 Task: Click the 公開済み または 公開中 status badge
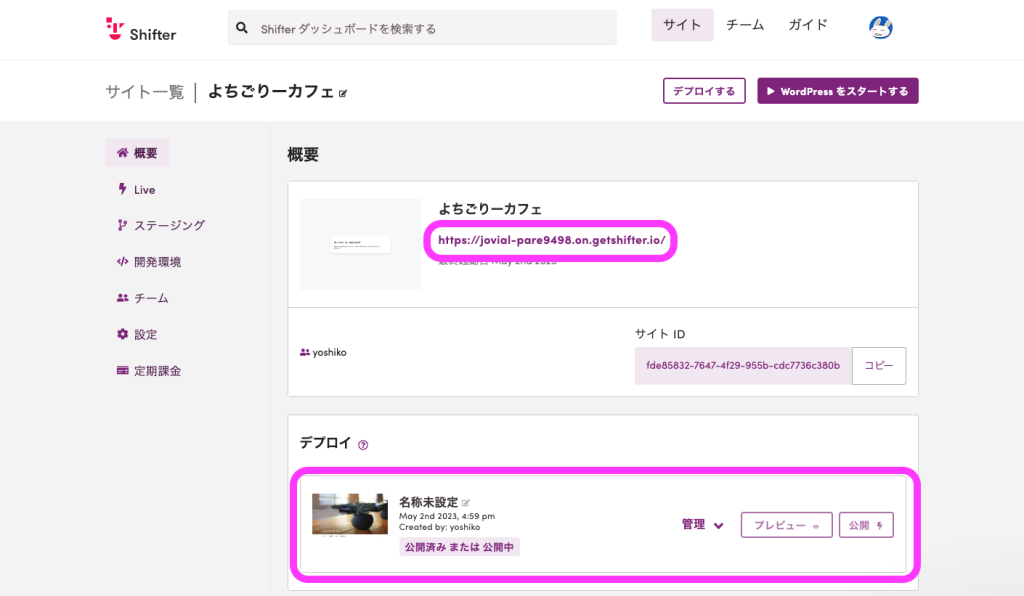pos(459,547)
